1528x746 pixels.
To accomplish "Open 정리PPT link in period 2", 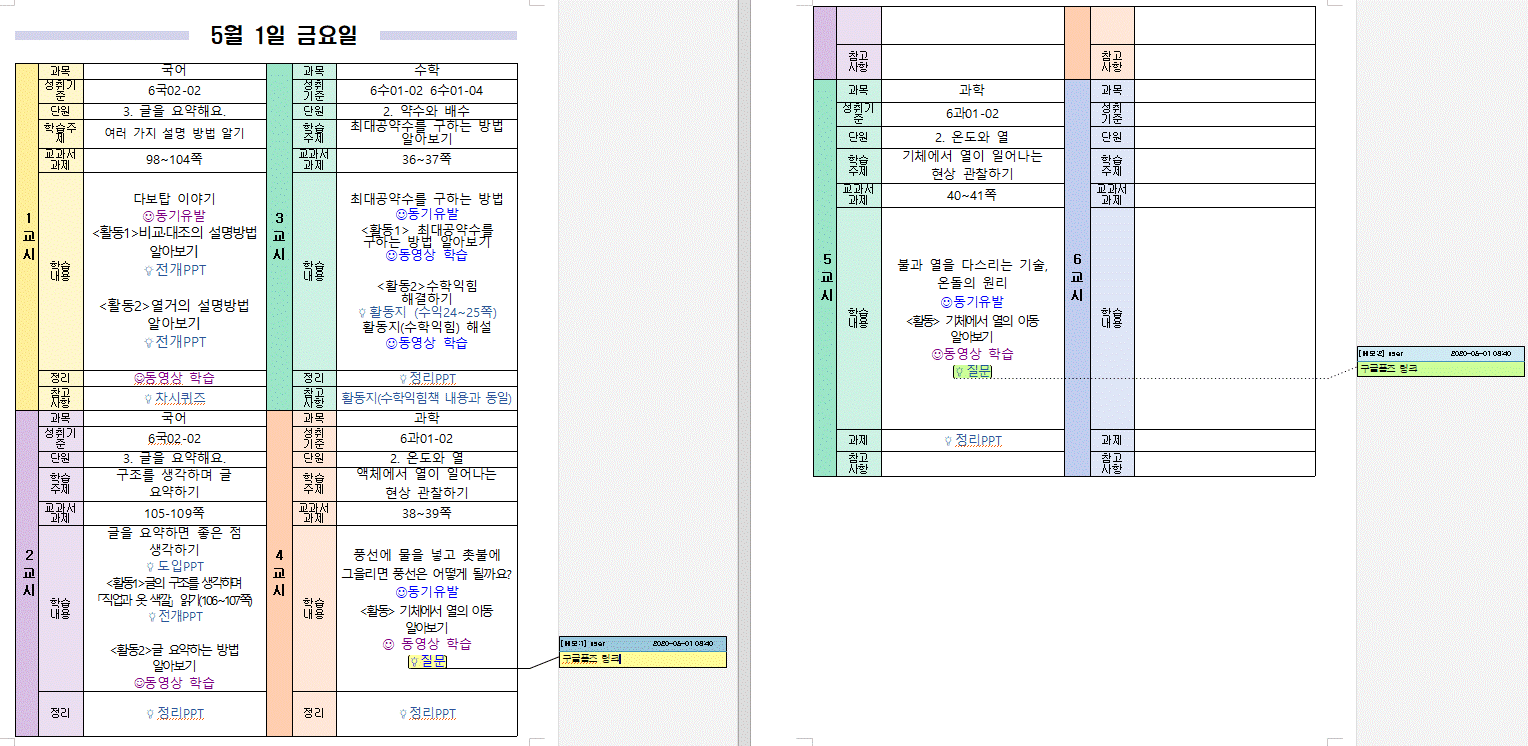I will [175, 714].
